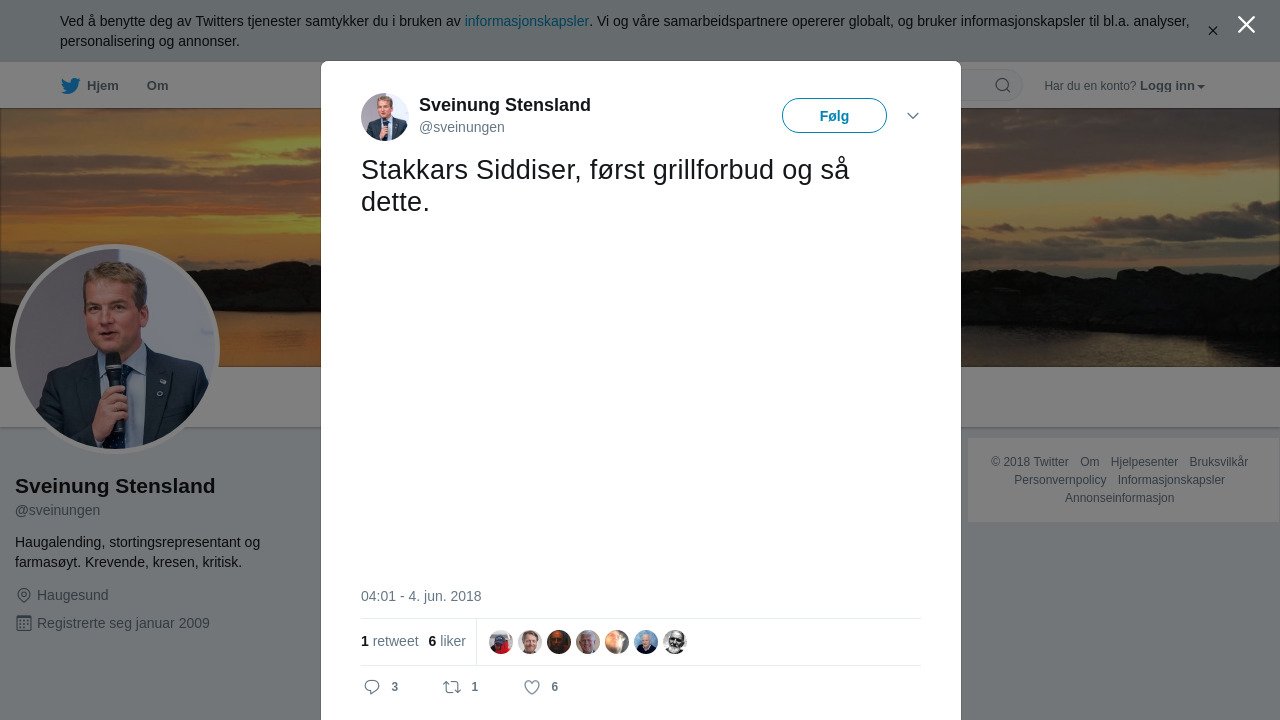View the 6 liker list

click(x=447, y=641)
